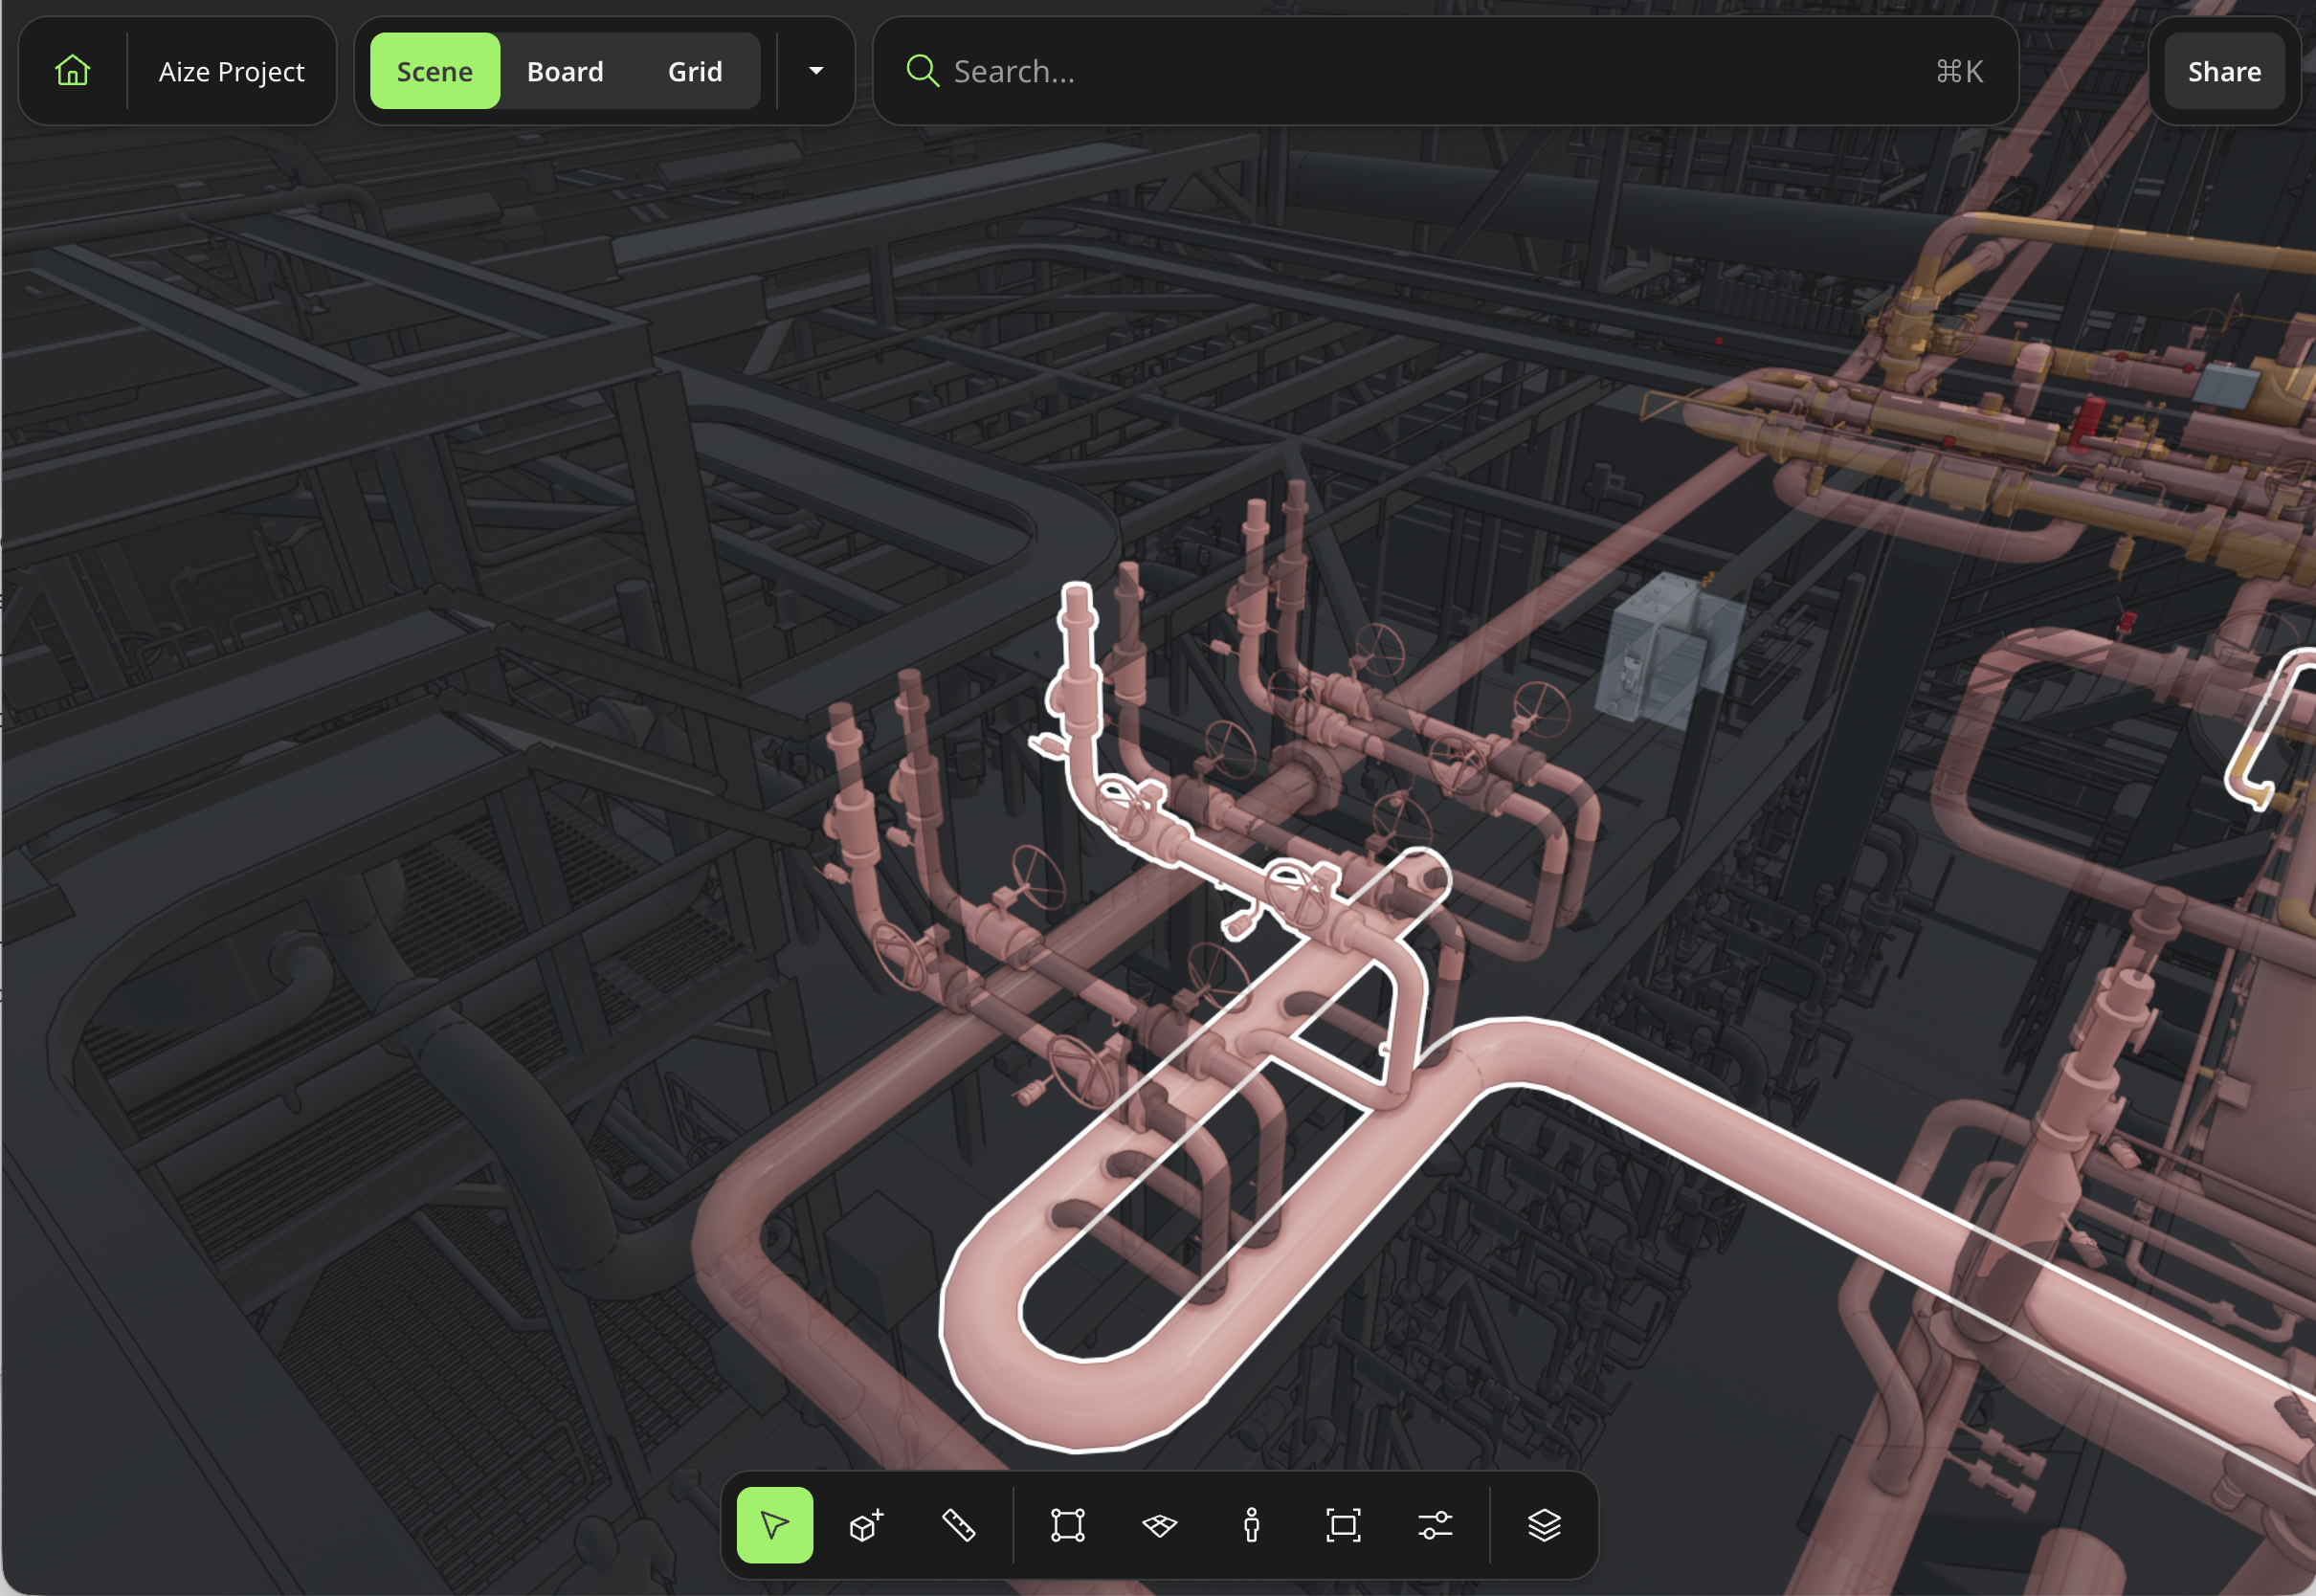This screenshot has height=1596, width=2316.
Task: Select the bounding box area tool
Action: coord(1068,1525)
